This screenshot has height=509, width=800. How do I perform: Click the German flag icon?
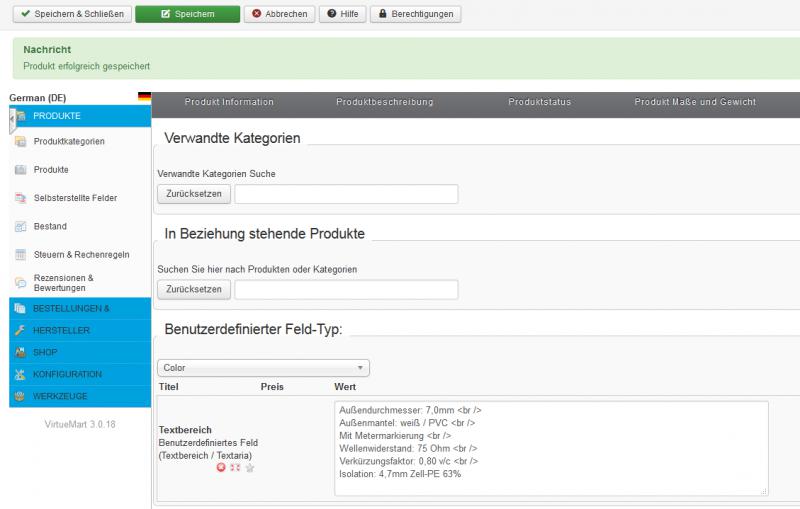tap(144, 97)
